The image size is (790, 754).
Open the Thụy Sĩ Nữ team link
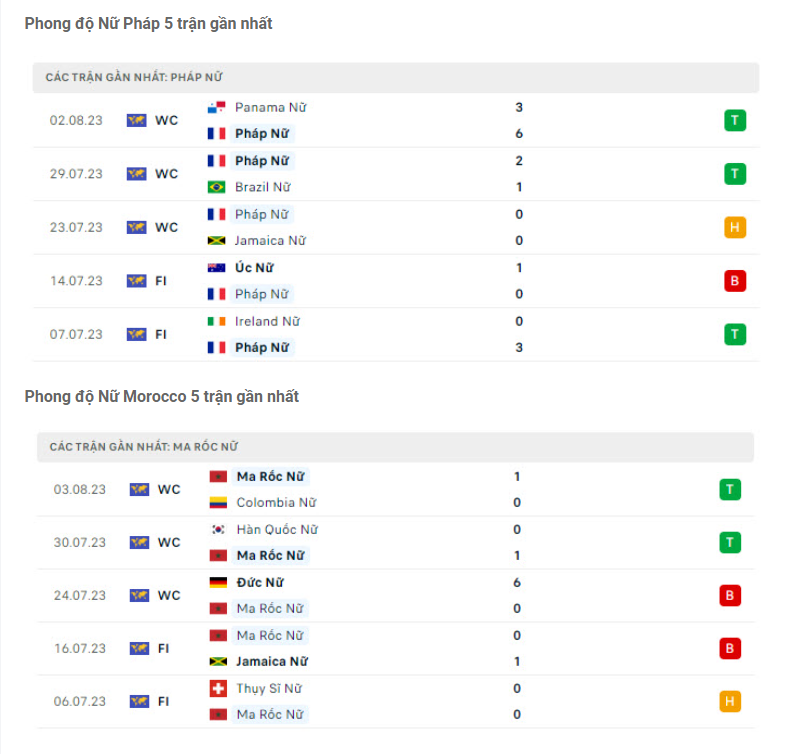tap(269, 689)
